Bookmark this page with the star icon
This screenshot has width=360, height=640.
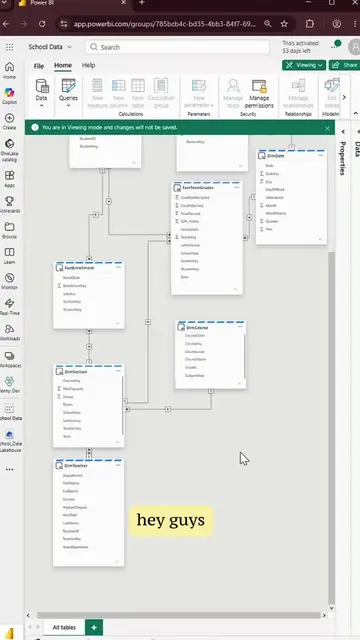pos(284,24)
